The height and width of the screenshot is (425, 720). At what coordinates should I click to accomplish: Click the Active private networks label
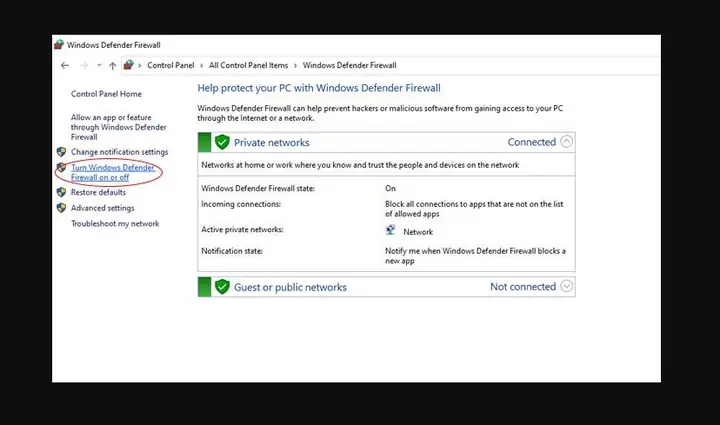click(242, 229)
